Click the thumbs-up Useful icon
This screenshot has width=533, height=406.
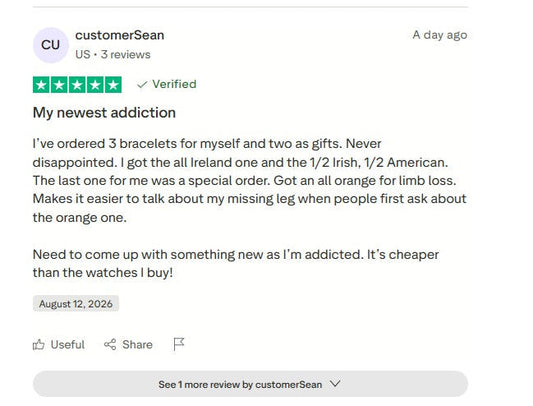pos(38,344)
